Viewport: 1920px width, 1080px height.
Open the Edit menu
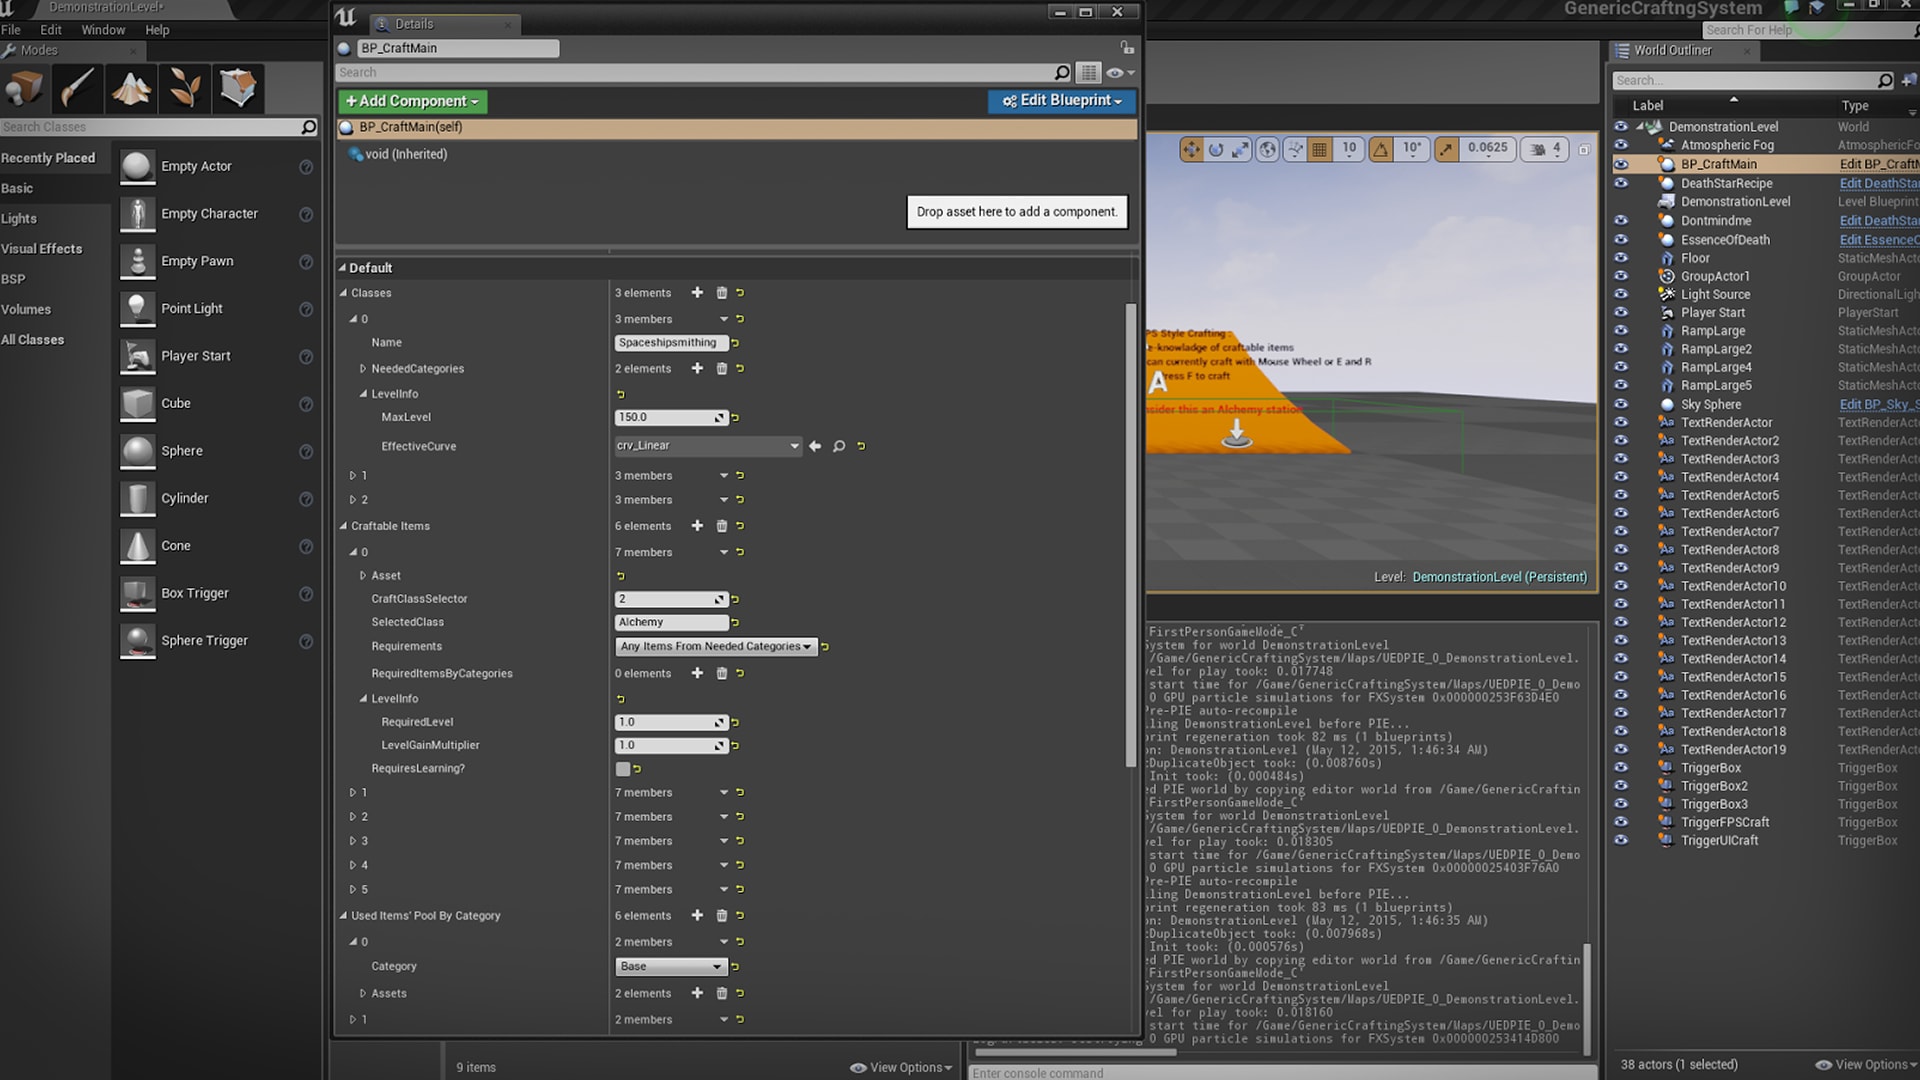coord(51,30)
